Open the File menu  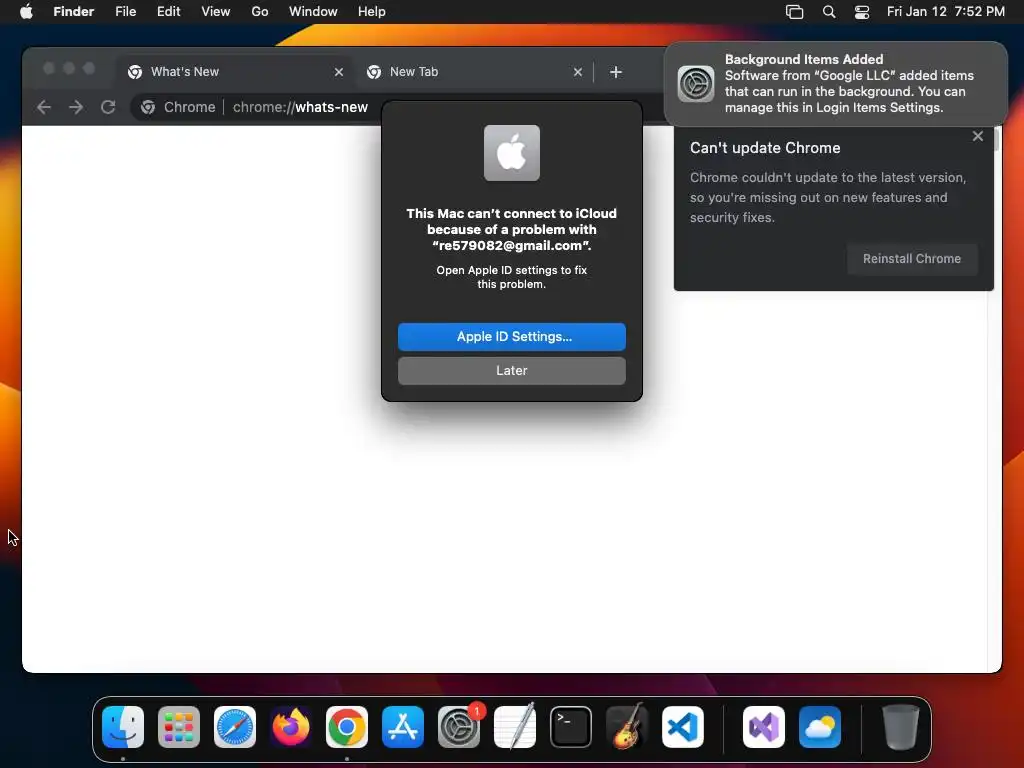[x=125, y=12]
